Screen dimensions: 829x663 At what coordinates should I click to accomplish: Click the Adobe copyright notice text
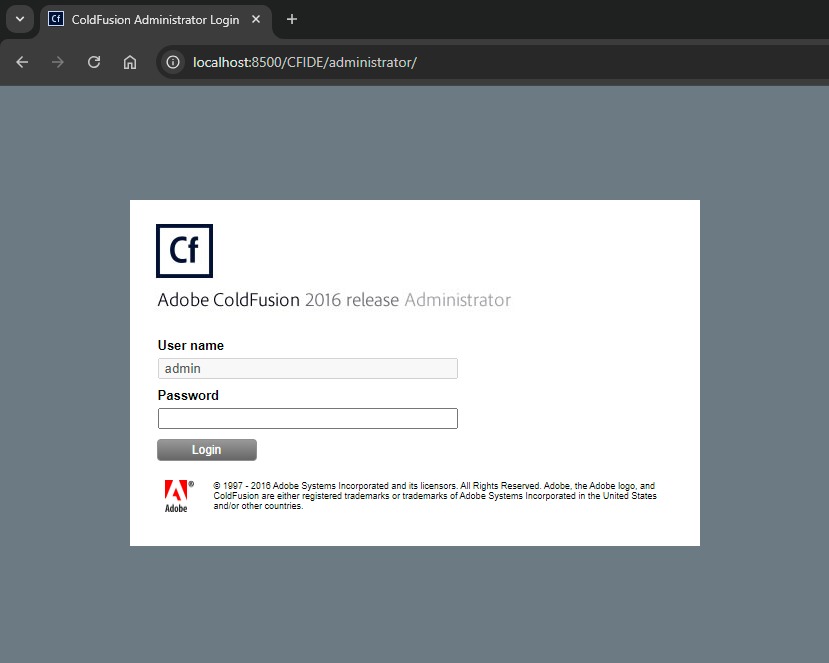pyautogui.click(x=435, y=495)
